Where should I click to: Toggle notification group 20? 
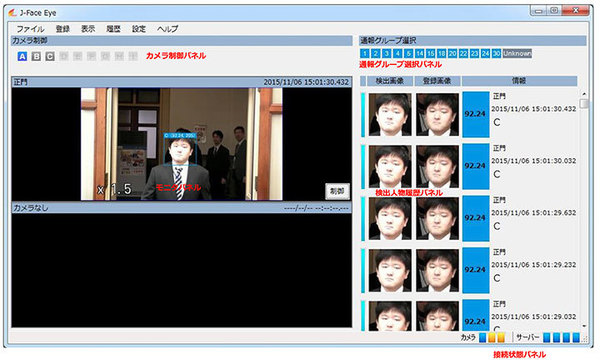tap(453, 54)
